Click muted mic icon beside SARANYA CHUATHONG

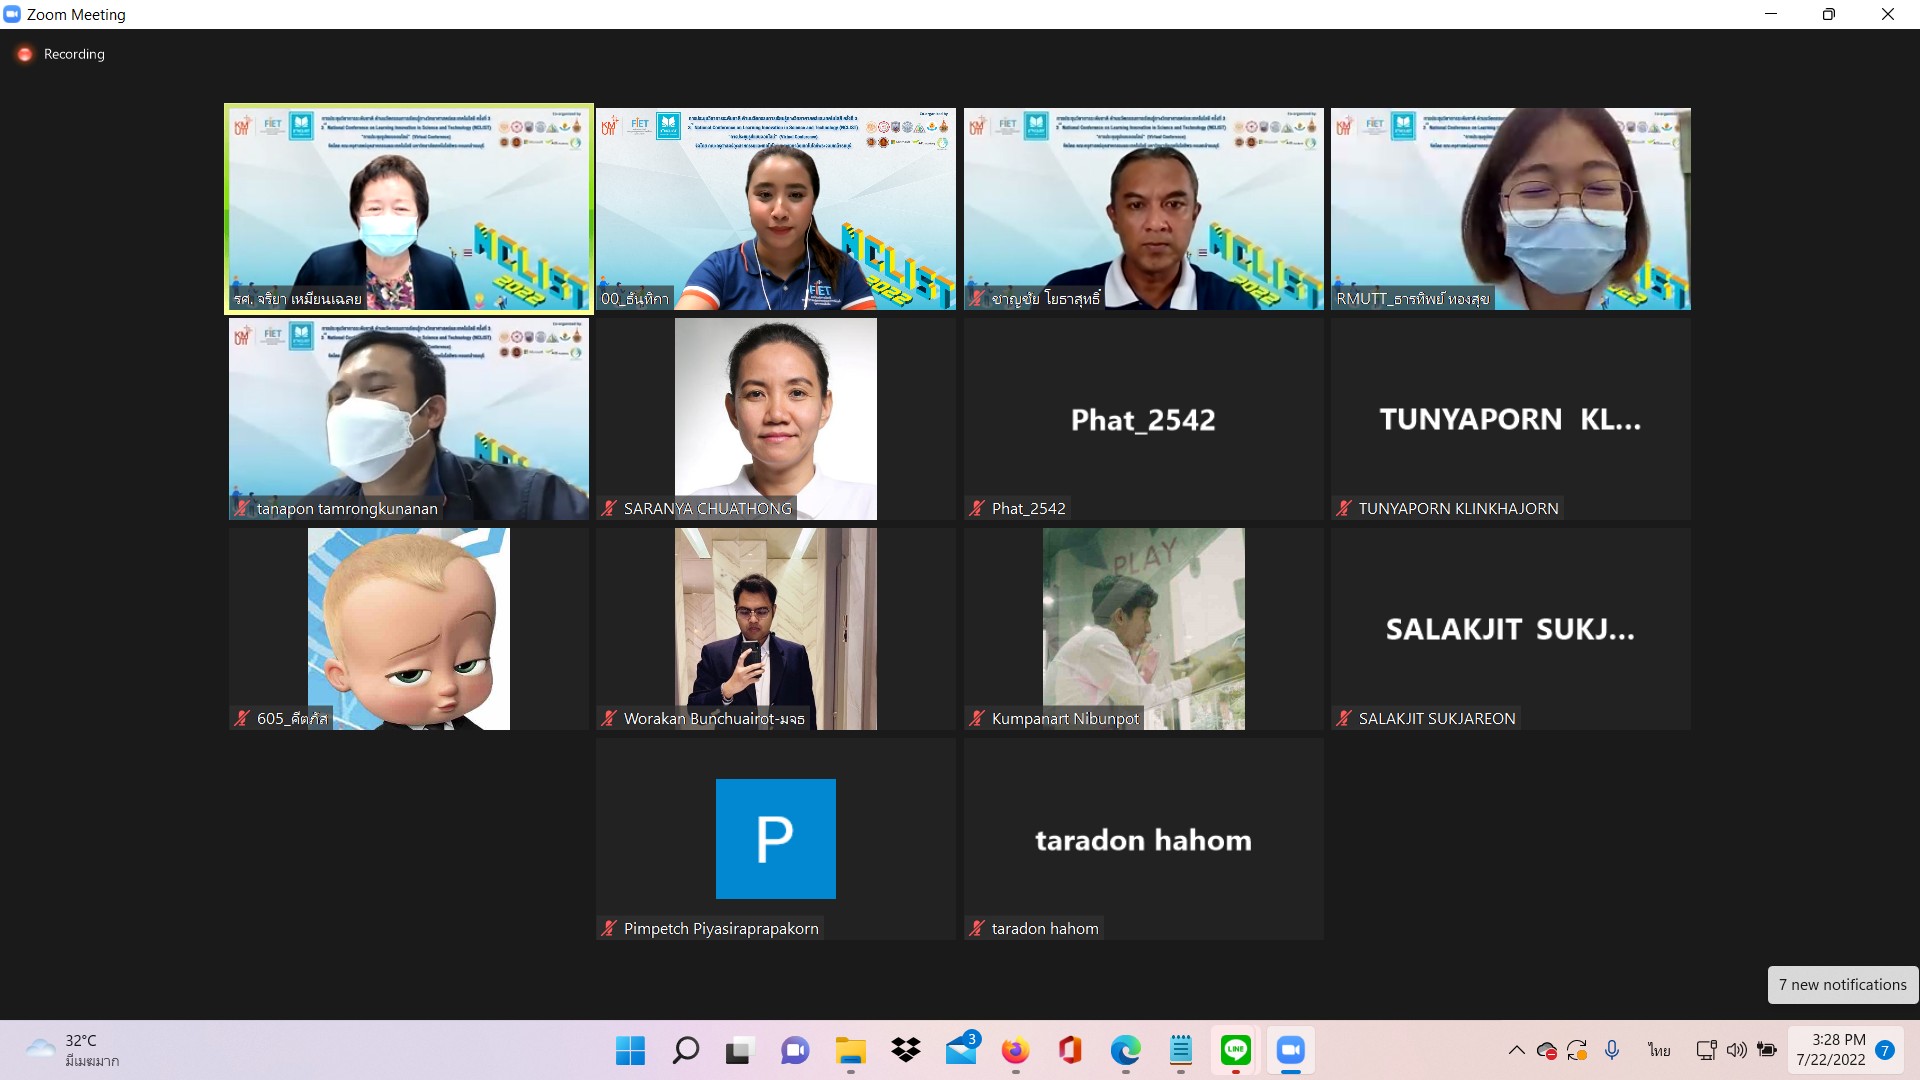click(x=609, y=509)
